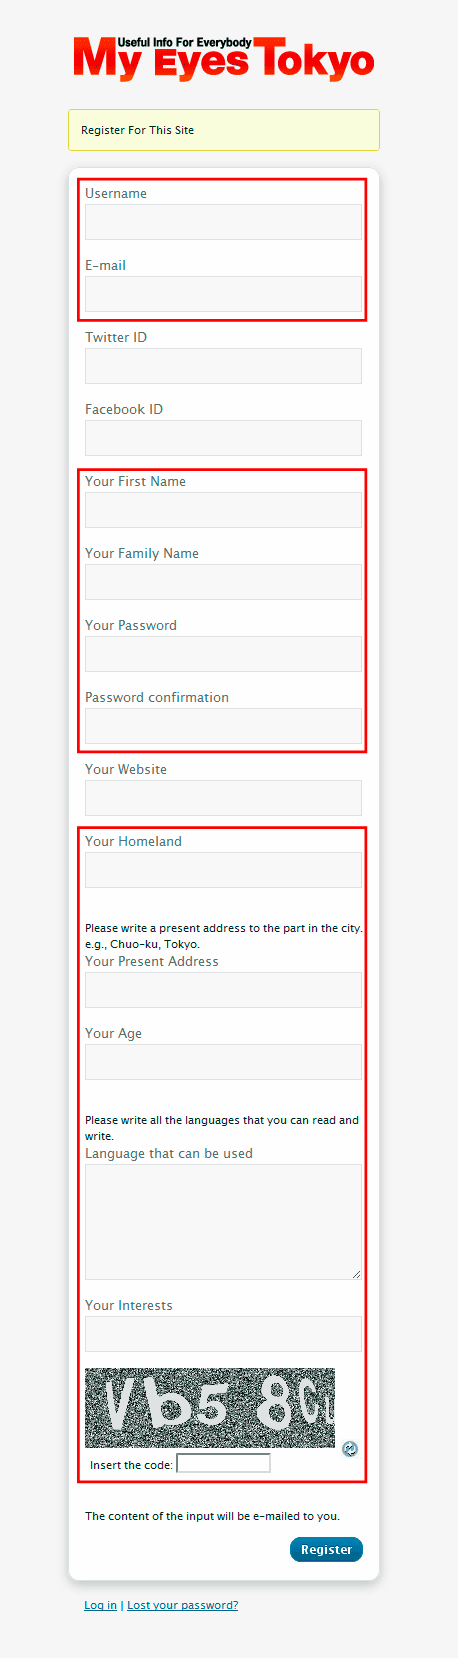Image resolution: width=458 pixels, height=1660 pixels.
Task: Click the Your Password field
Action: point(223,654)
